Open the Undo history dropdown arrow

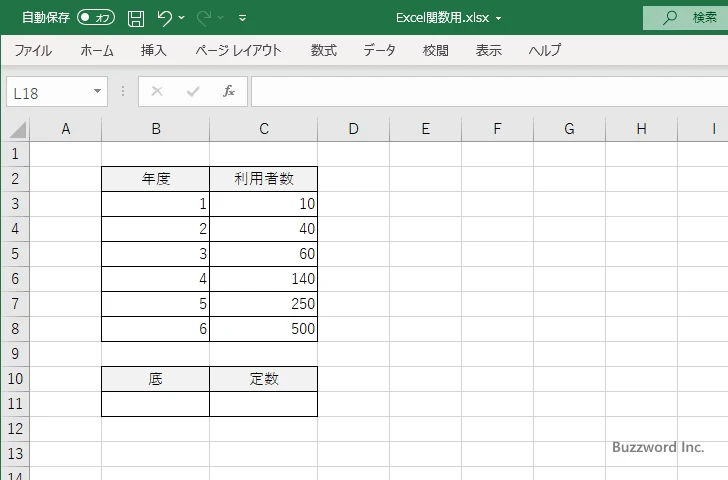pyautogui.click(x=182, y=18)
